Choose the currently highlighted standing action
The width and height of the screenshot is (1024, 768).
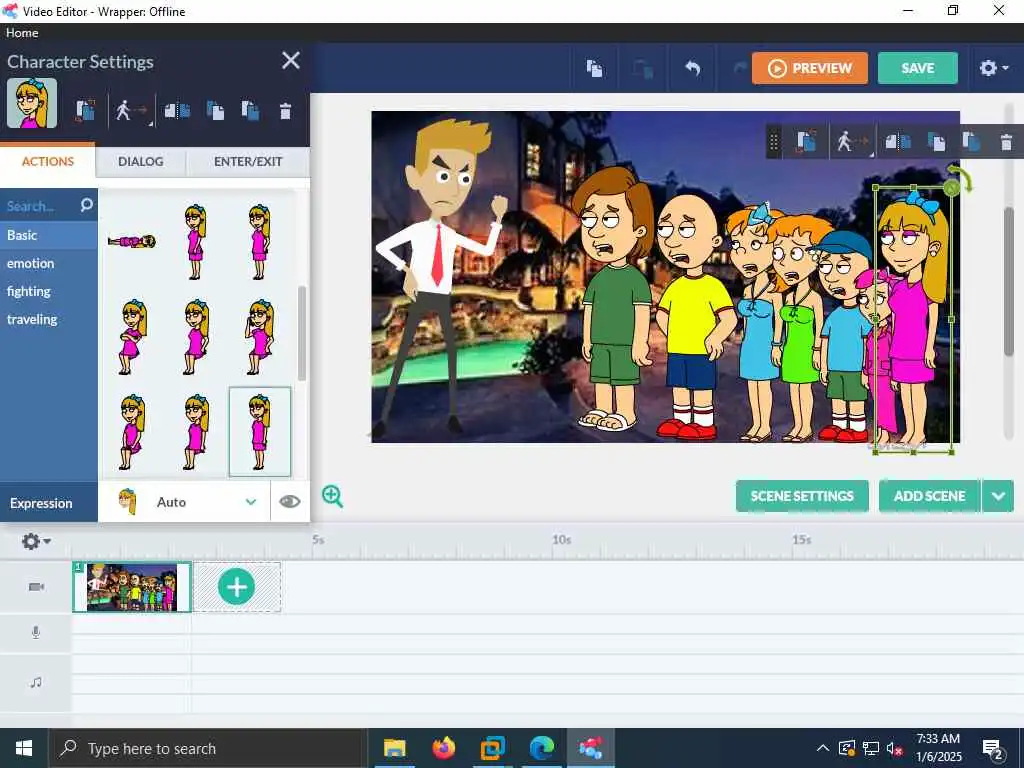click(260, 432)
